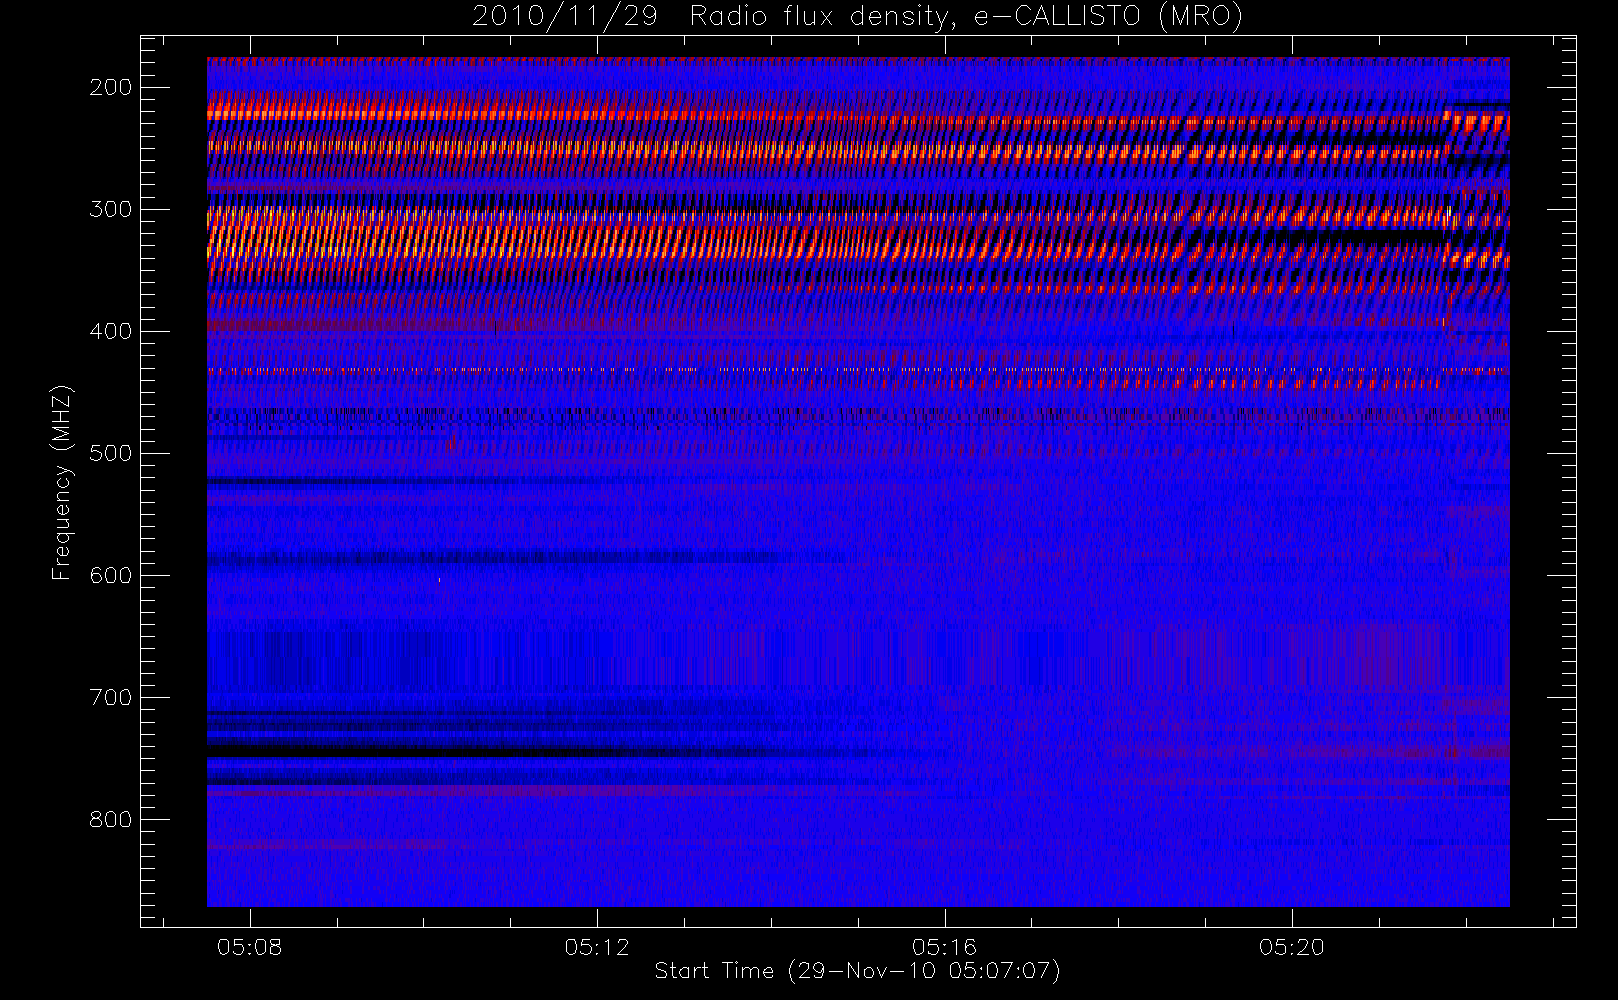Click the "Start Time (29-Nov-10 05:07:07)" x-axis label
Image resolution: width=1618 pixels, height=1000 pixels.
(857, 971)
